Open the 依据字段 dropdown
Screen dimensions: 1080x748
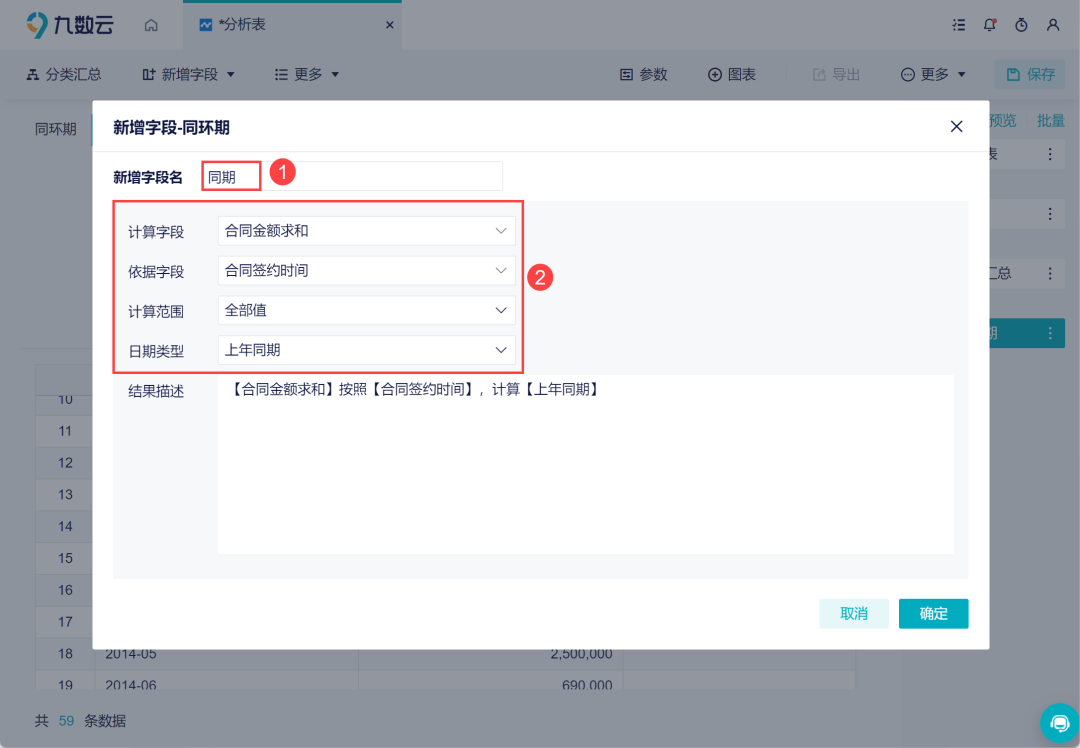(366, 271)
